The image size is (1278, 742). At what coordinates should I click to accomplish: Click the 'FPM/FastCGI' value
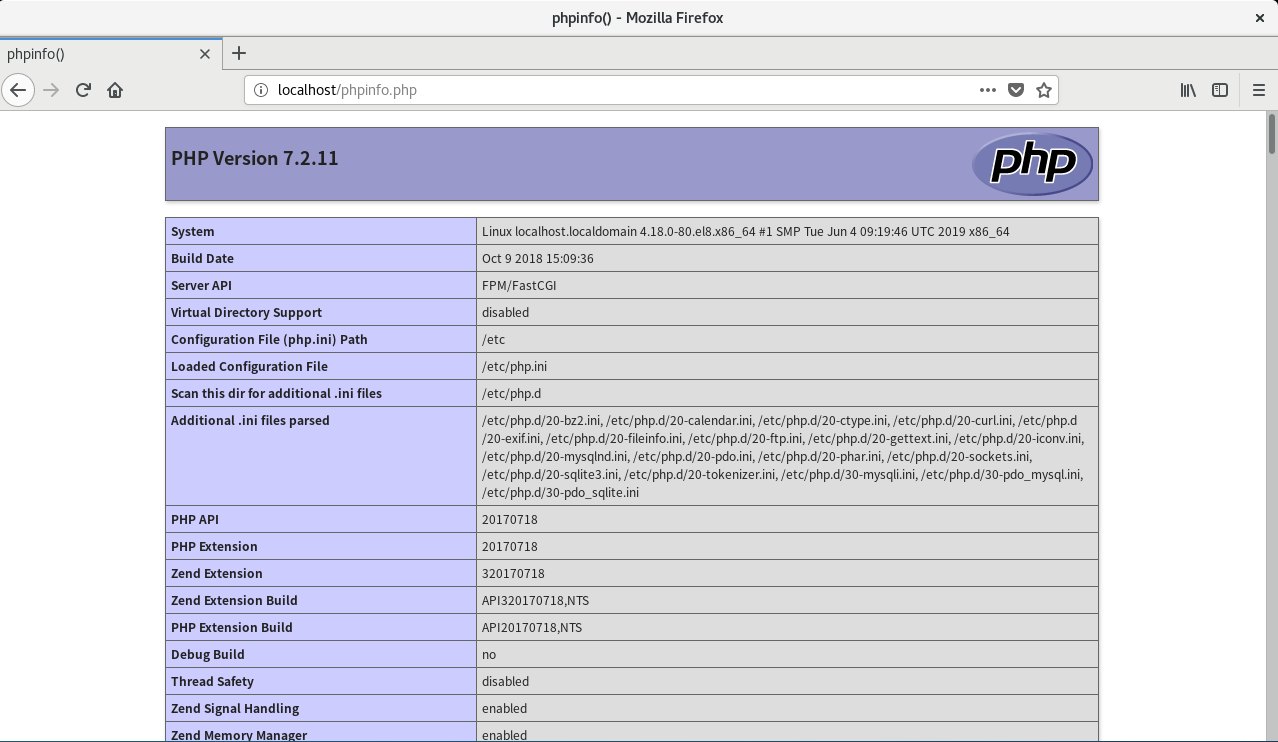(519, 285)
